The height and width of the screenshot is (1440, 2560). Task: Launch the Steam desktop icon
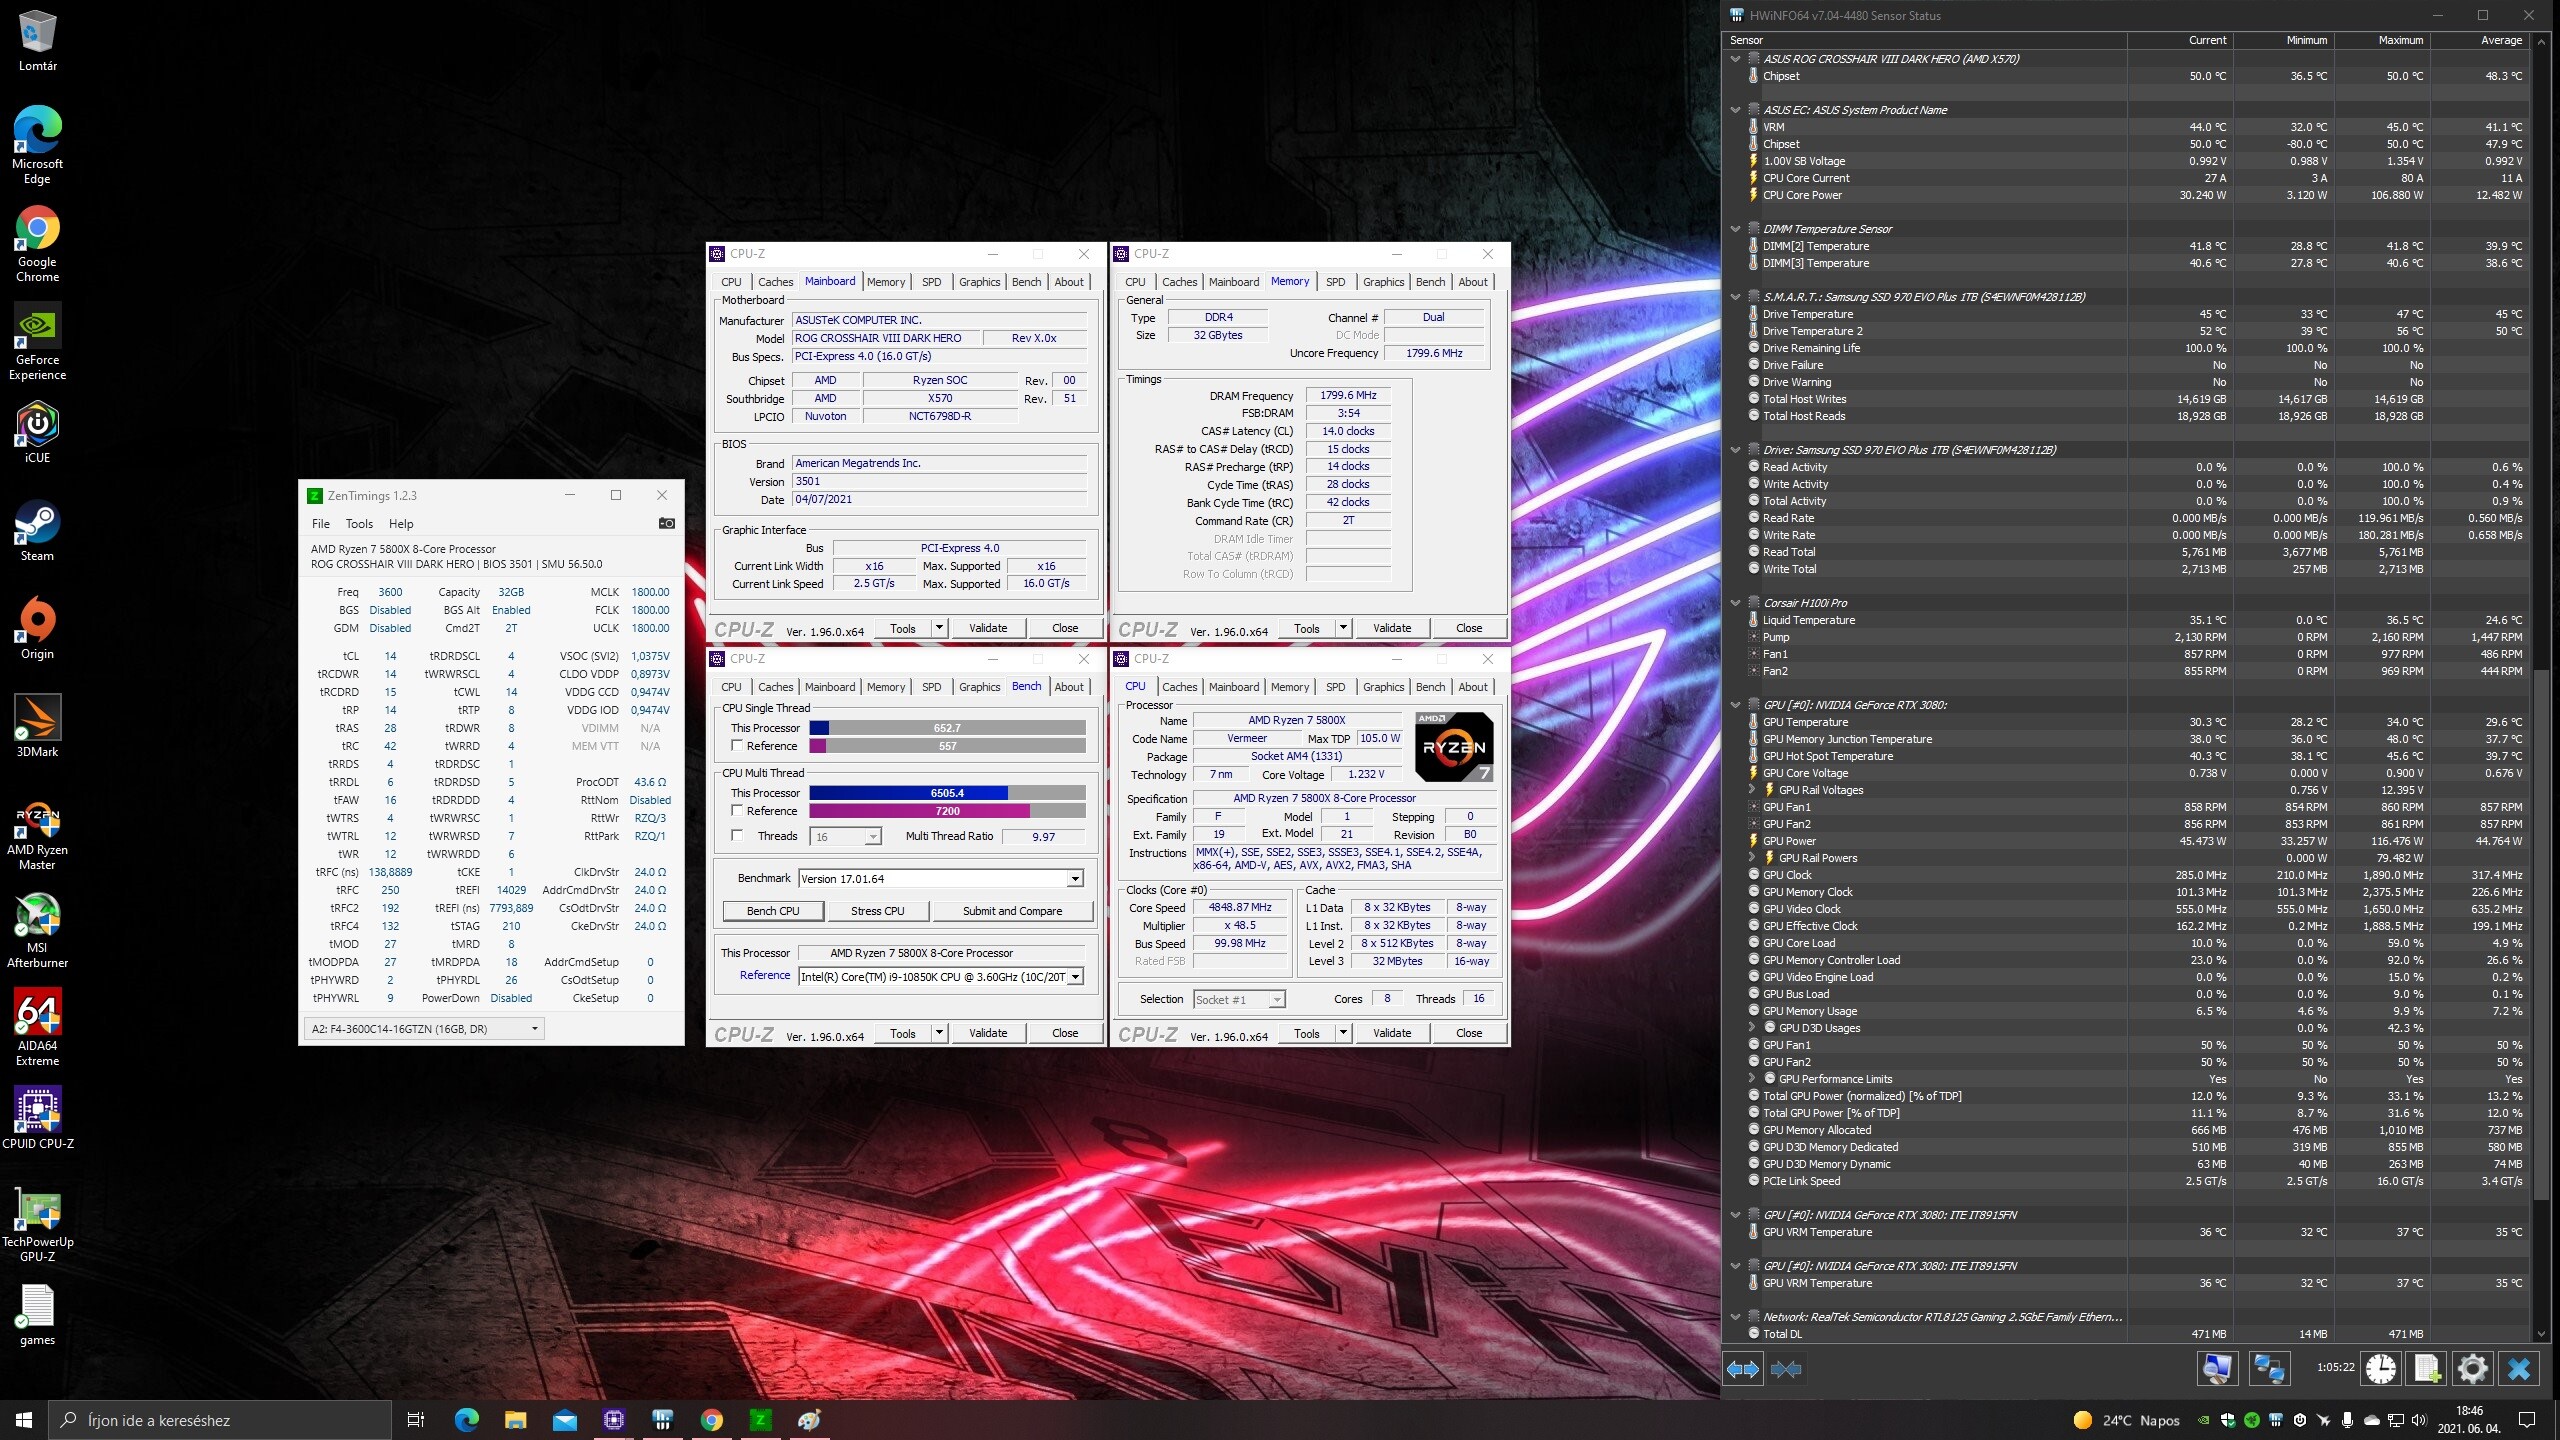pos(37,530)
